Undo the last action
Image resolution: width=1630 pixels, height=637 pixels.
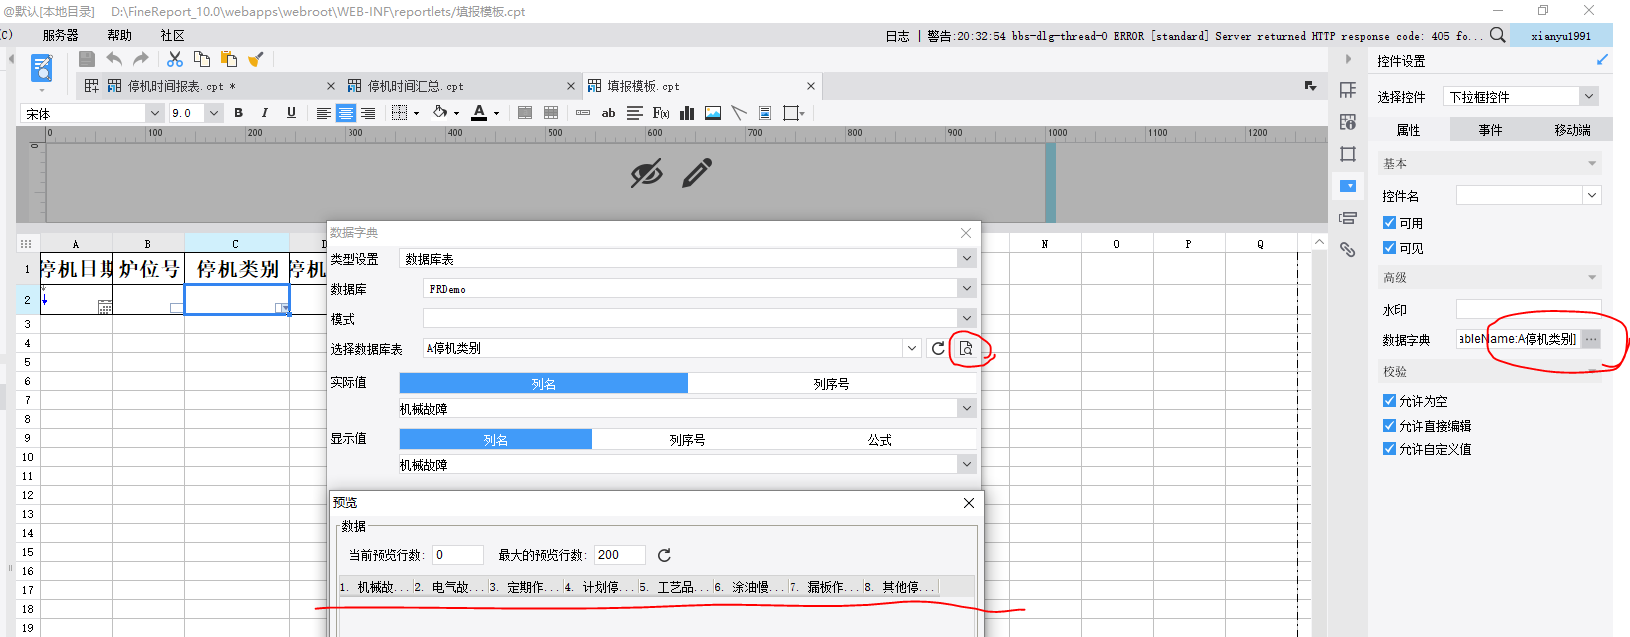point(114,59)
